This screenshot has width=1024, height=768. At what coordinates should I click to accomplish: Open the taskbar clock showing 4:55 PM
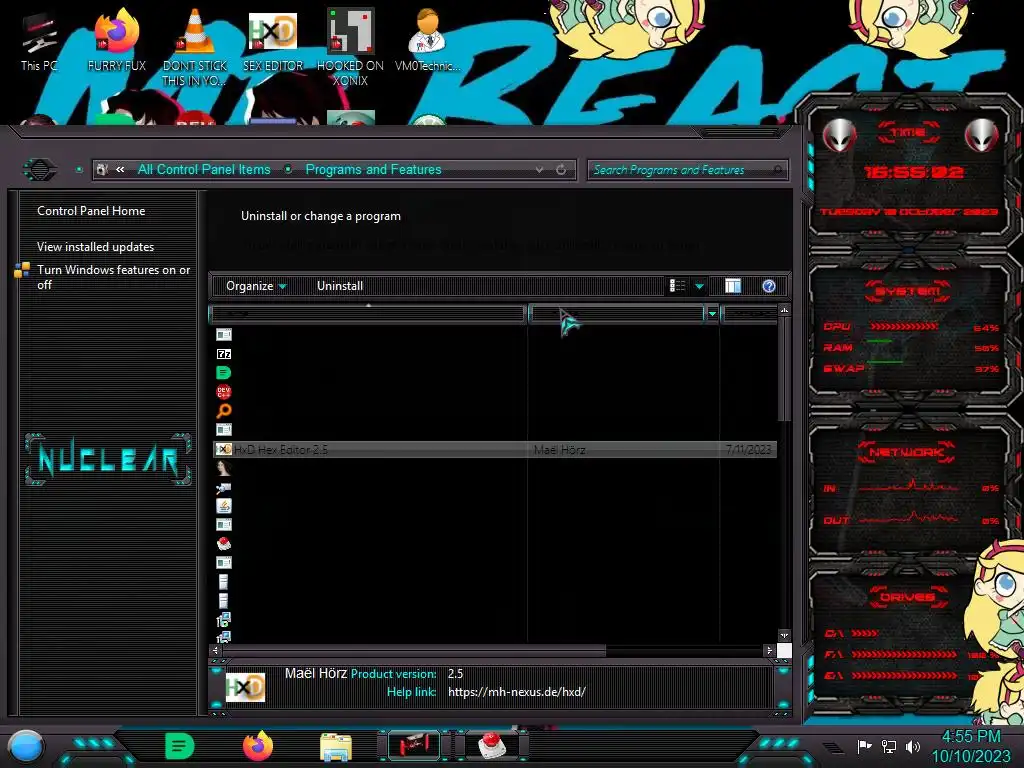(970, 746)
